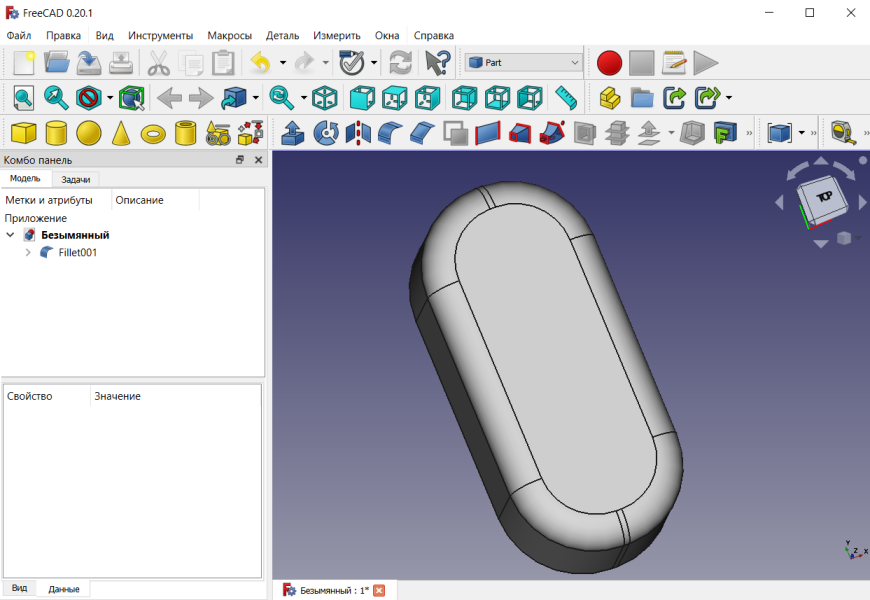
Task: Open the Правка menu
Action: (63, 36)
